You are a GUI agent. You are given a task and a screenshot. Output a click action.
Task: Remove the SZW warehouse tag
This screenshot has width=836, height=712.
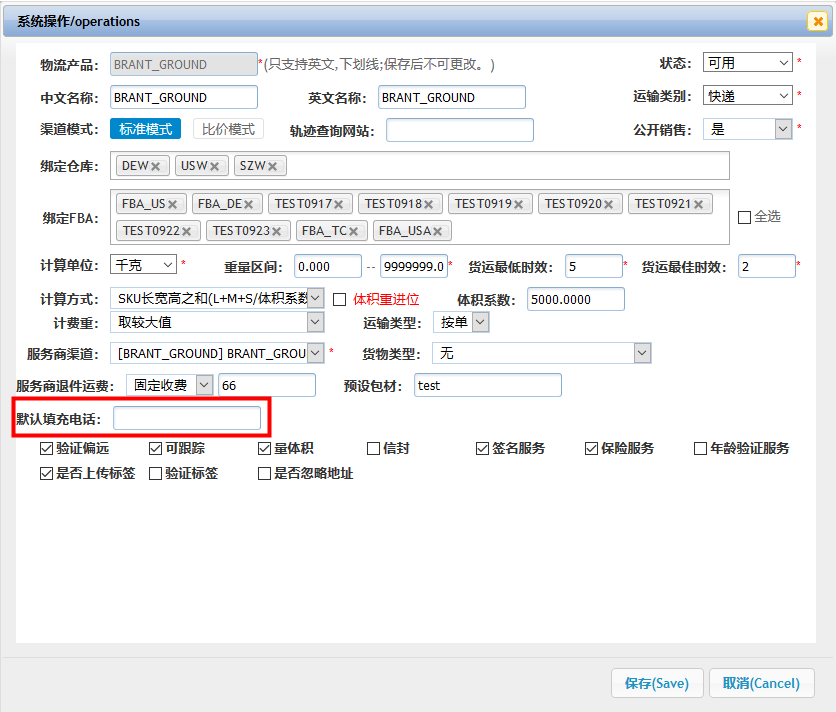(x=272, y=166)
